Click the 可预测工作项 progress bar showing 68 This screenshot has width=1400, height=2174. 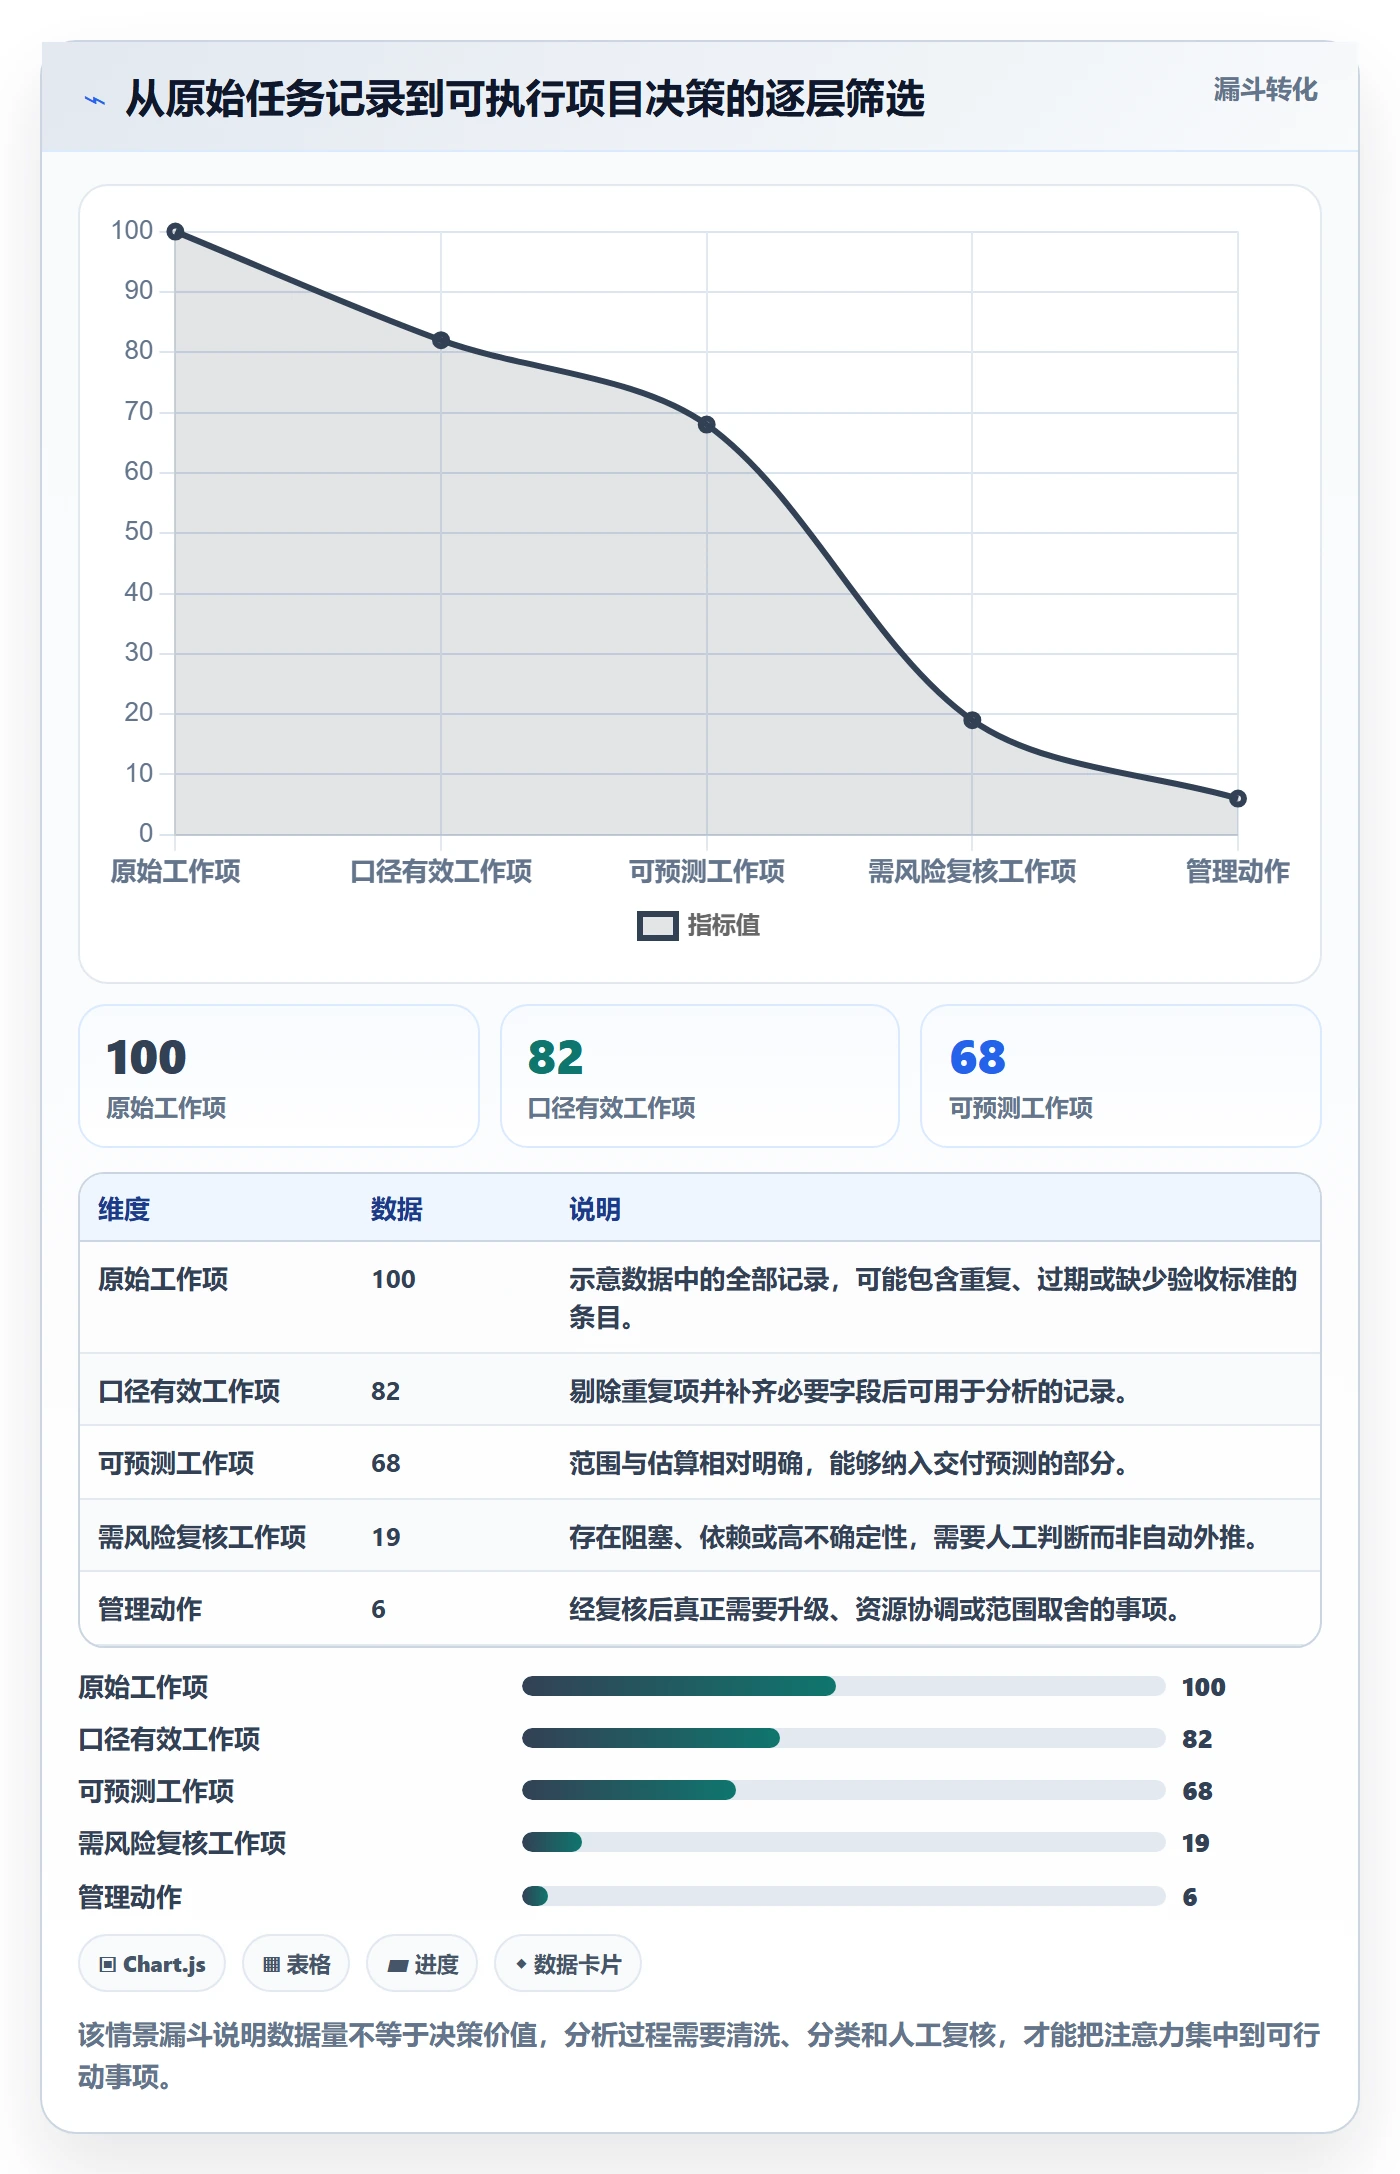[x=844, y=1790]
